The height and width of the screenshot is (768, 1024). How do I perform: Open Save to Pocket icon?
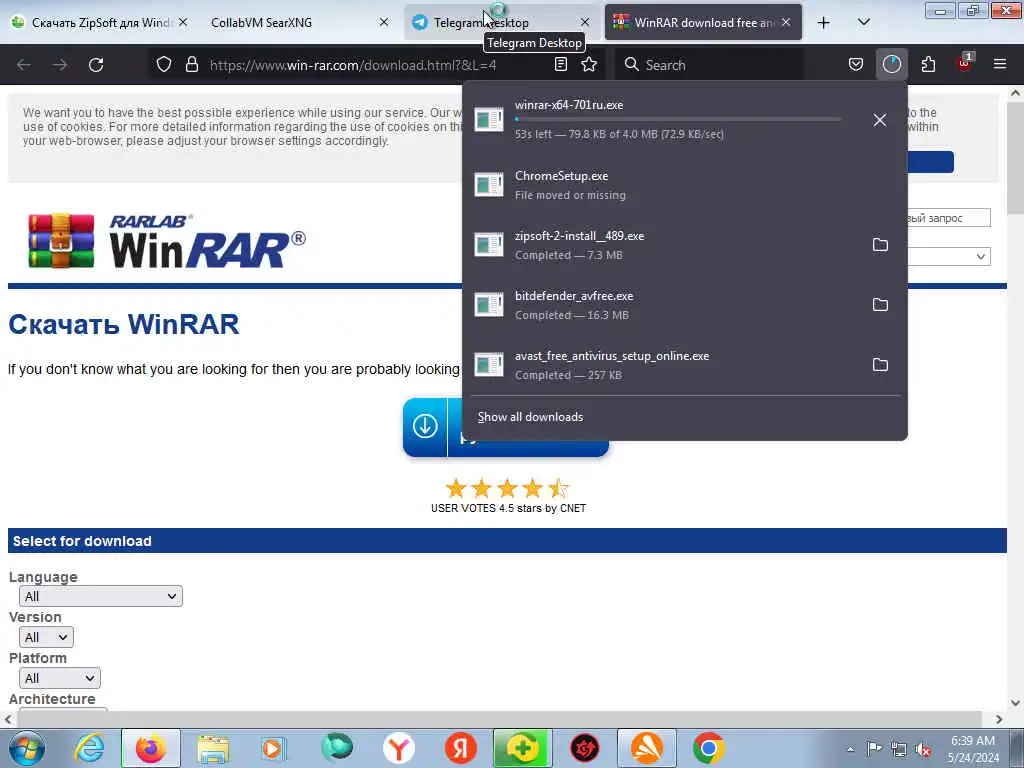click(x=856, y=65)
